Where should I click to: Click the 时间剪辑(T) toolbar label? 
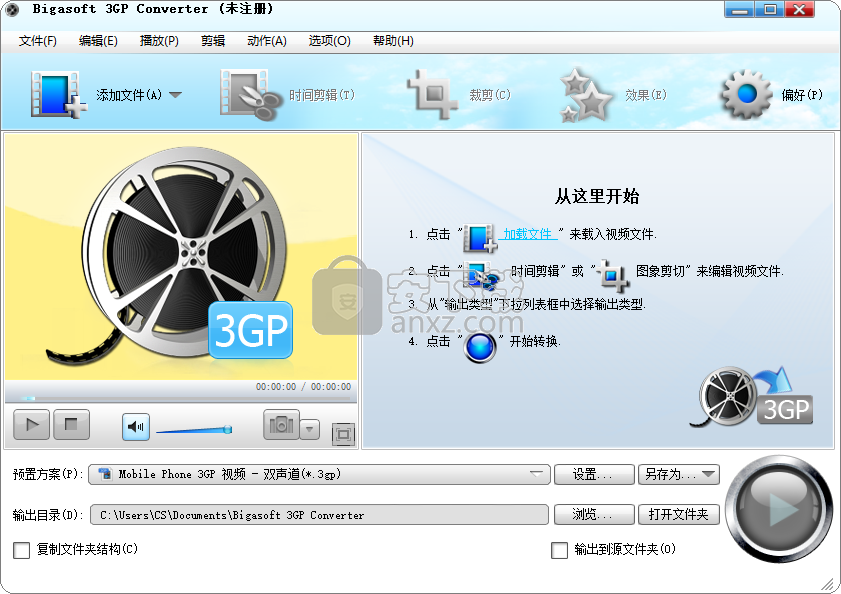click(322, 95)
